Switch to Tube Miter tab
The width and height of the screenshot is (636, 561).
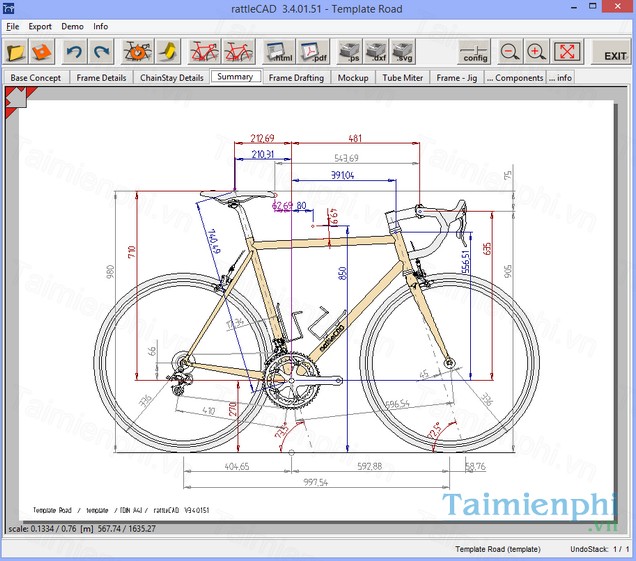coord(404,77)
